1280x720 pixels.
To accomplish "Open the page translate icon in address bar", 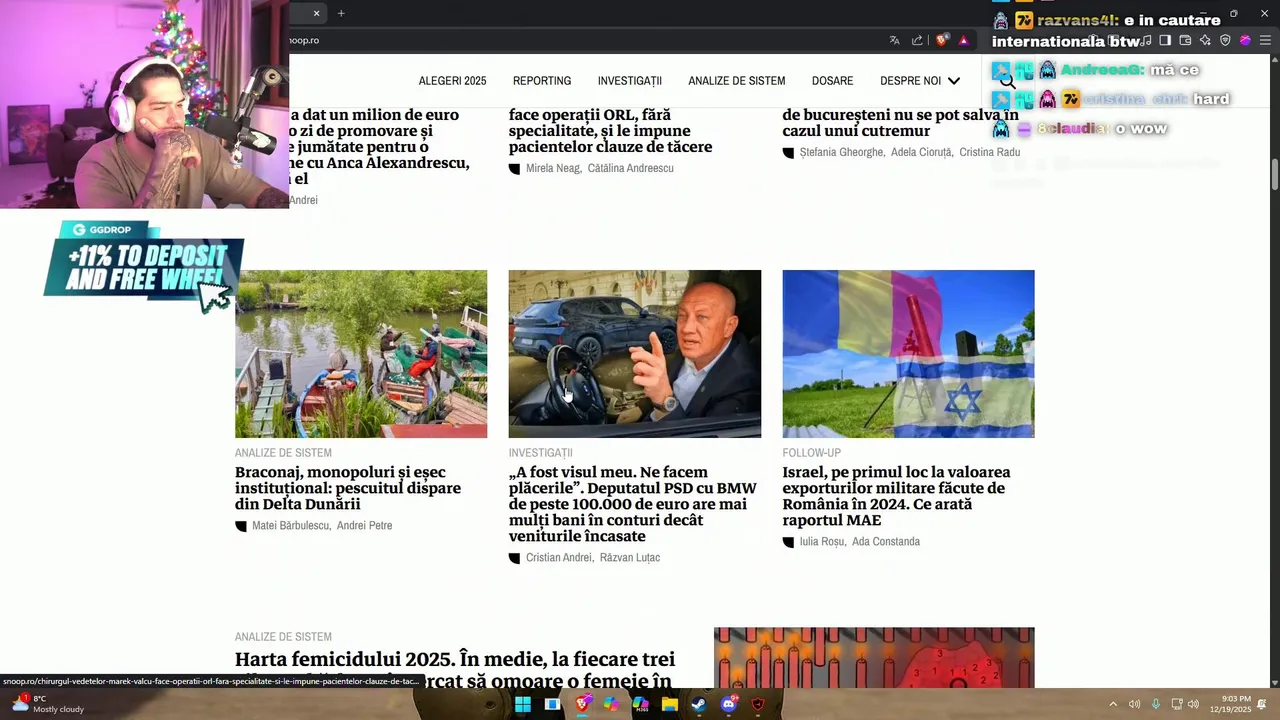I will coord(894,40).
